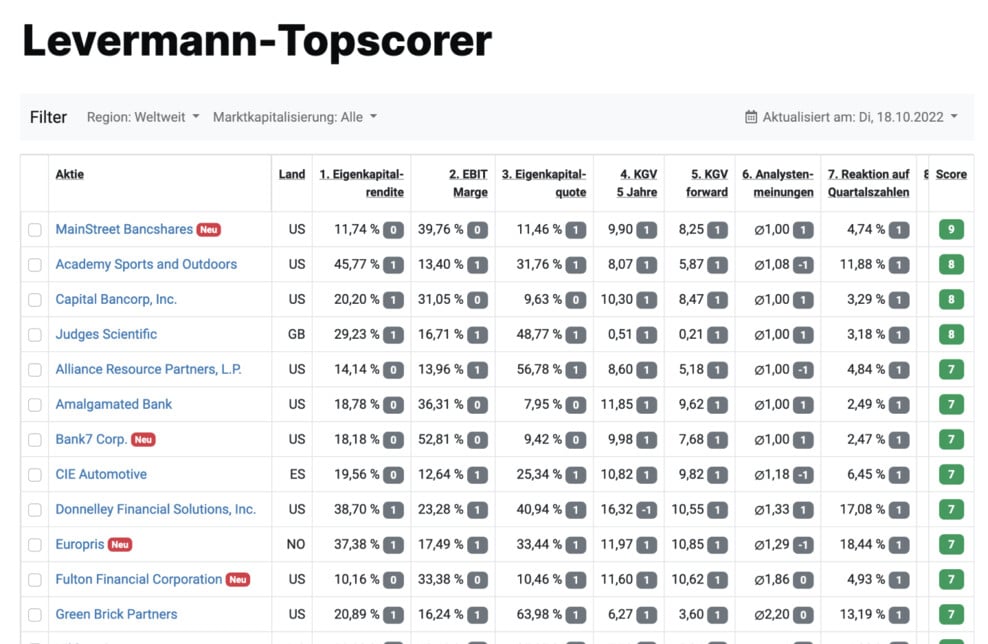
Task: Tick the Donnelley Financial Solutions checkbox
Action: [35, 510]
